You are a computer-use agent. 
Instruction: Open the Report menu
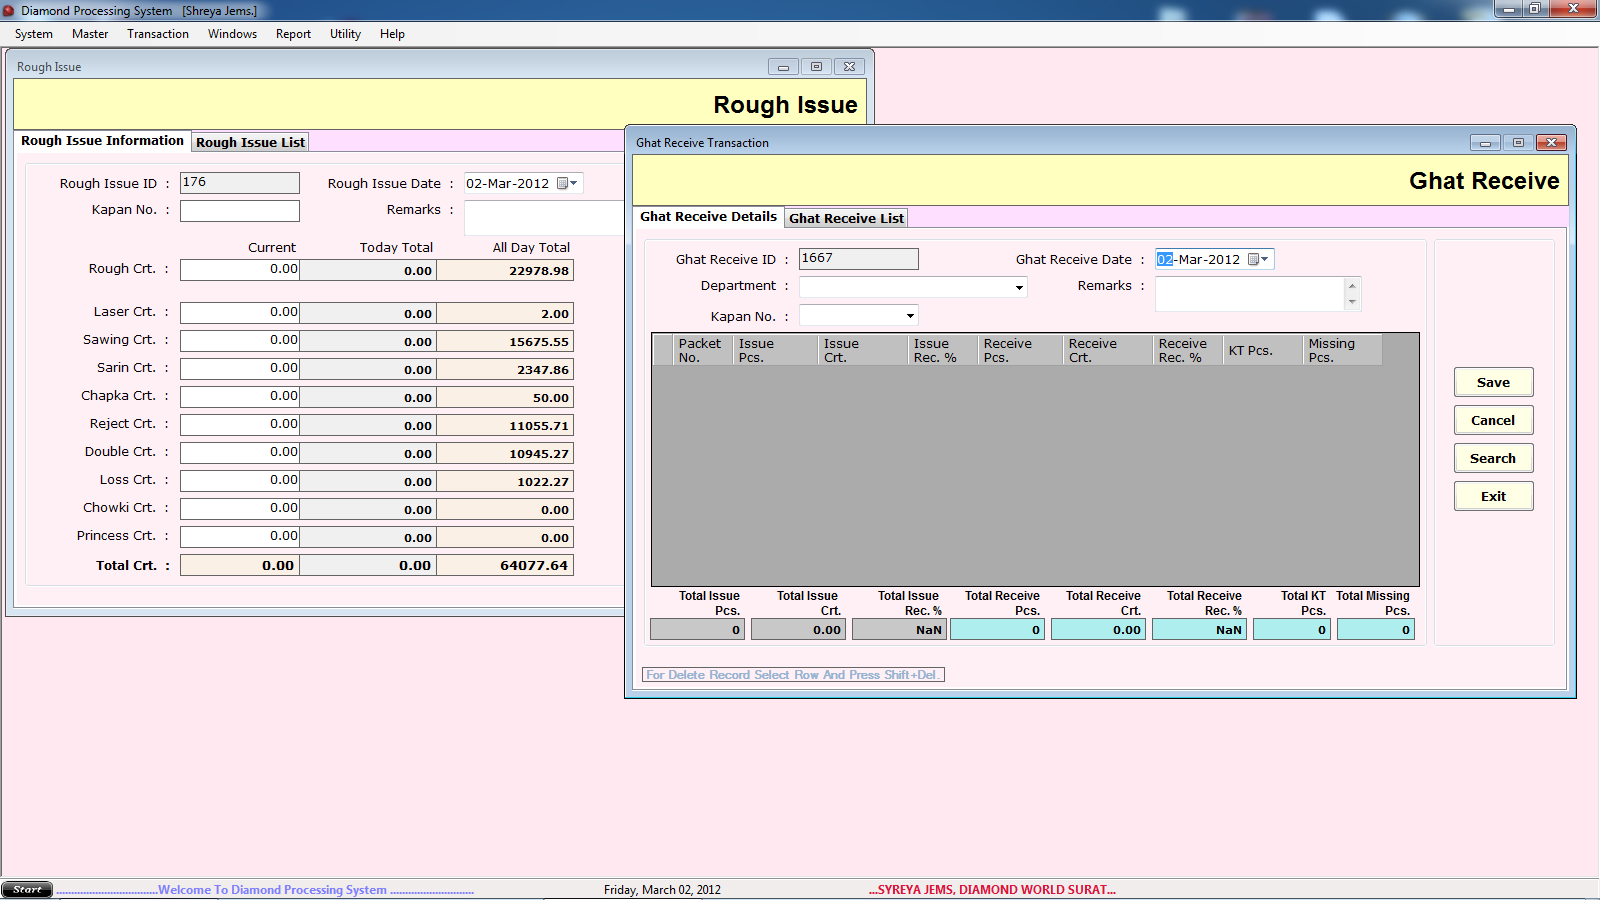click(x=293, y=34)
